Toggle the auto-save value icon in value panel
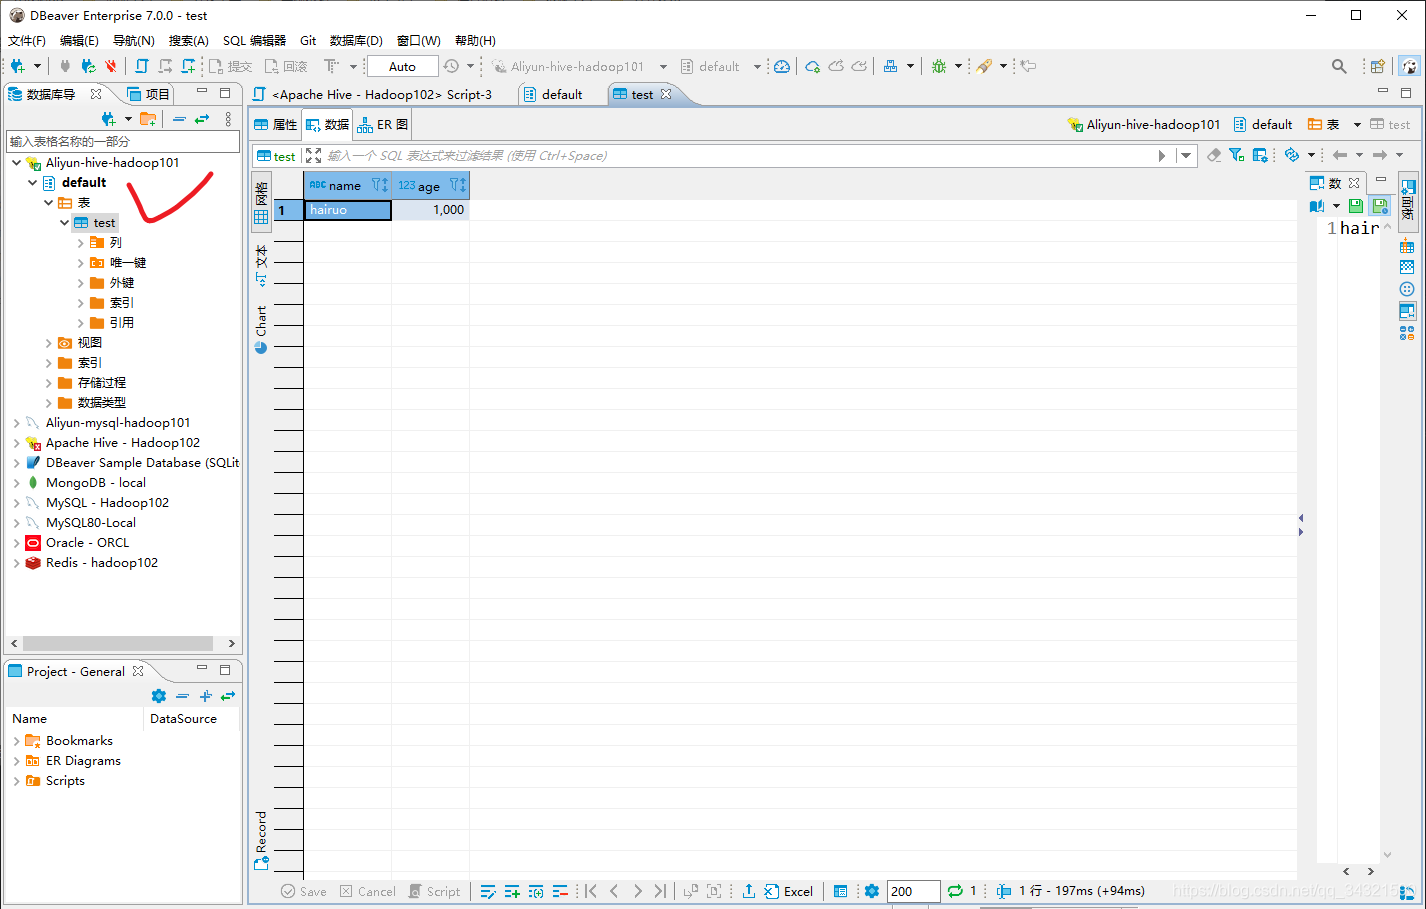 coord(1380,206)
